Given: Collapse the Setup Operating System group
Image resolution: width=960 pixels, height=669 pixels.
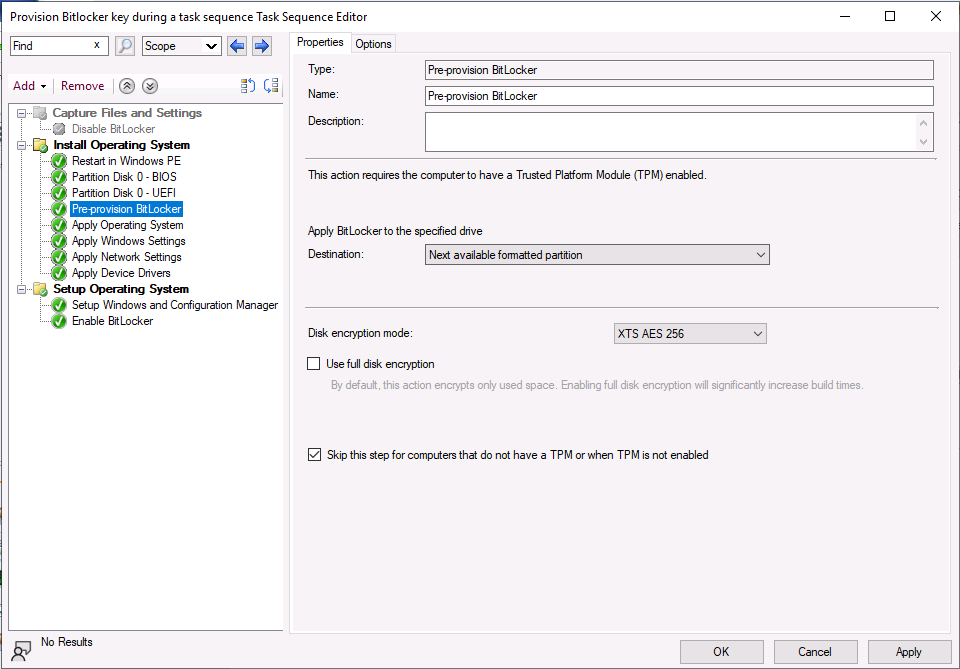Looking at the screenshot, I should pyautogui.click(x=21, y=290).
